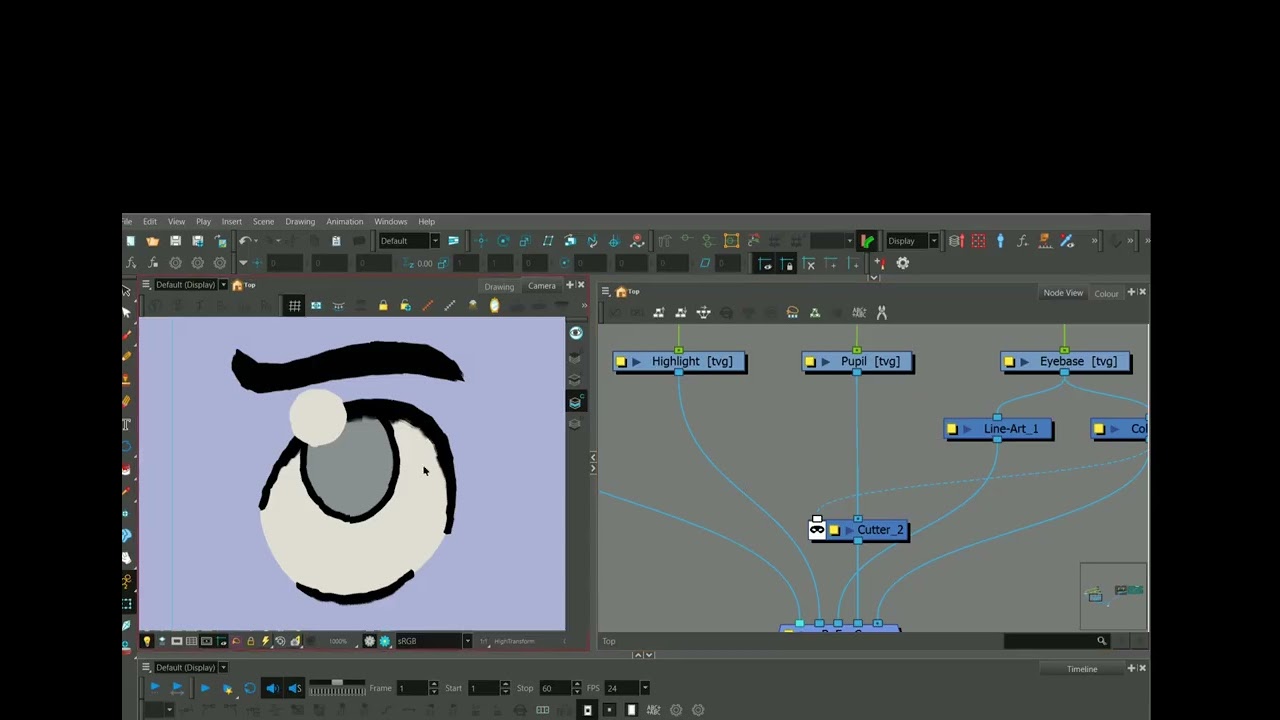1280x720 pixels.
Task: Click the Undo arrow icon
Action: point(244,241)
